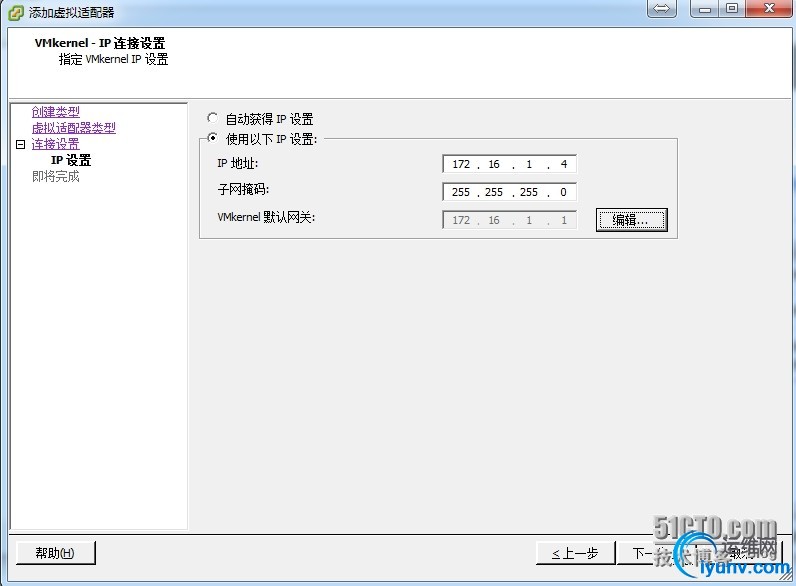This screenshot has width=796, height=586.
Task: Close the add virtual adapter dialog
Action: [x=769, y=9]
